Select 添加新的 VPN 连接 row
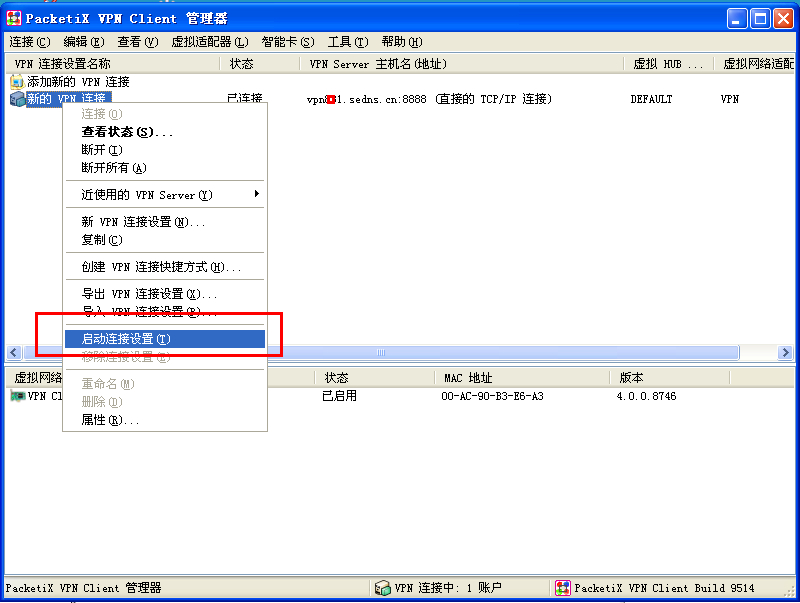The image size is (800, 603). tap(78, 82)
